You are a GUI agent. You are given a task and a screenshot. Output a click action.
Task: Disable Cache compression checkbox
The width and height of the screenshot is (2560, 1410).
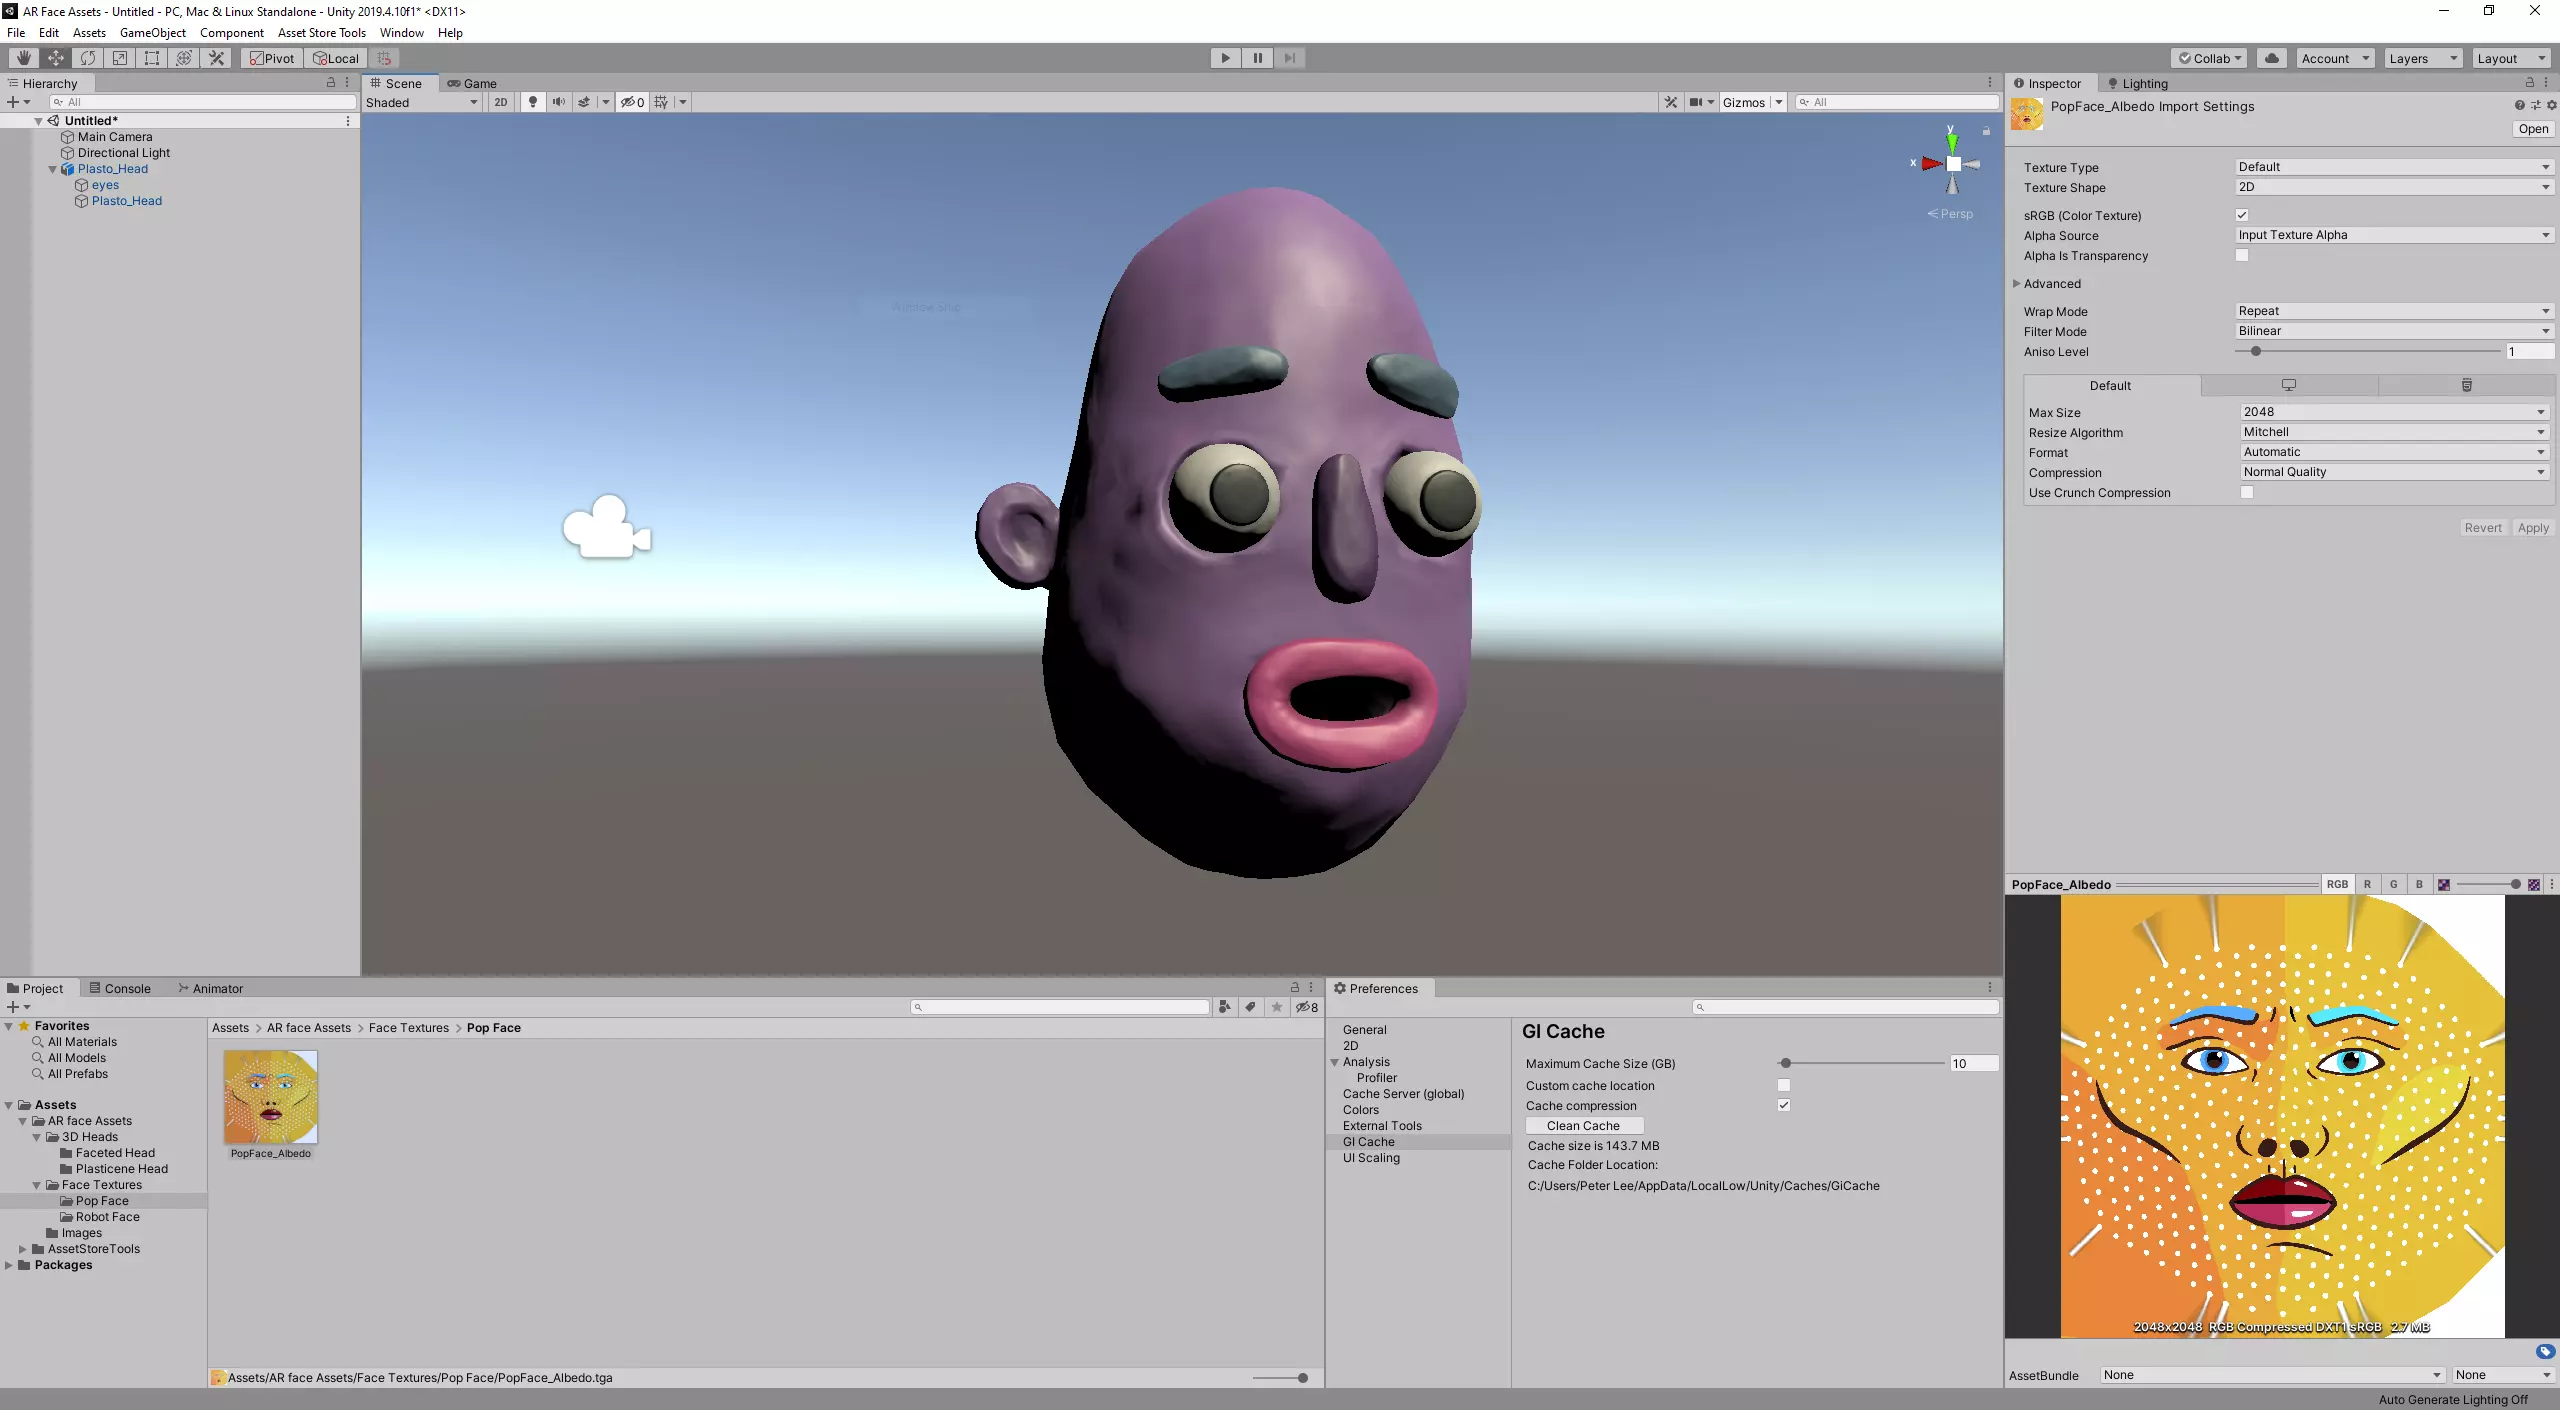pos(1783,1105)
